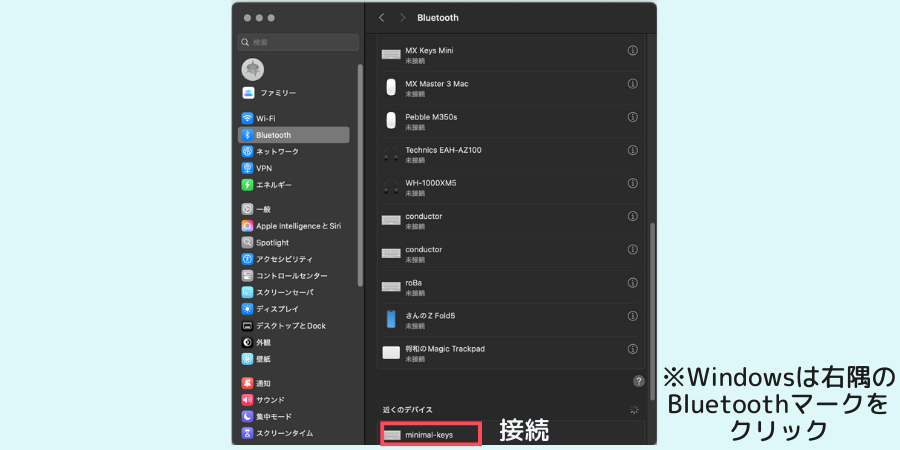Screen dimensions: 900x450
Task: Open Apple Intelligence と Siri settings
Action: 294,226
